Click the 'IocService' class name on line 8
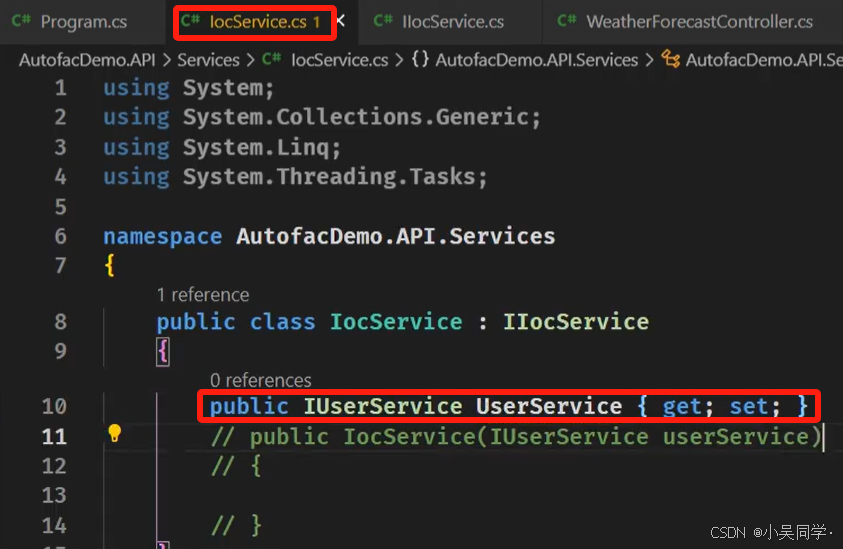 (396, 322)
